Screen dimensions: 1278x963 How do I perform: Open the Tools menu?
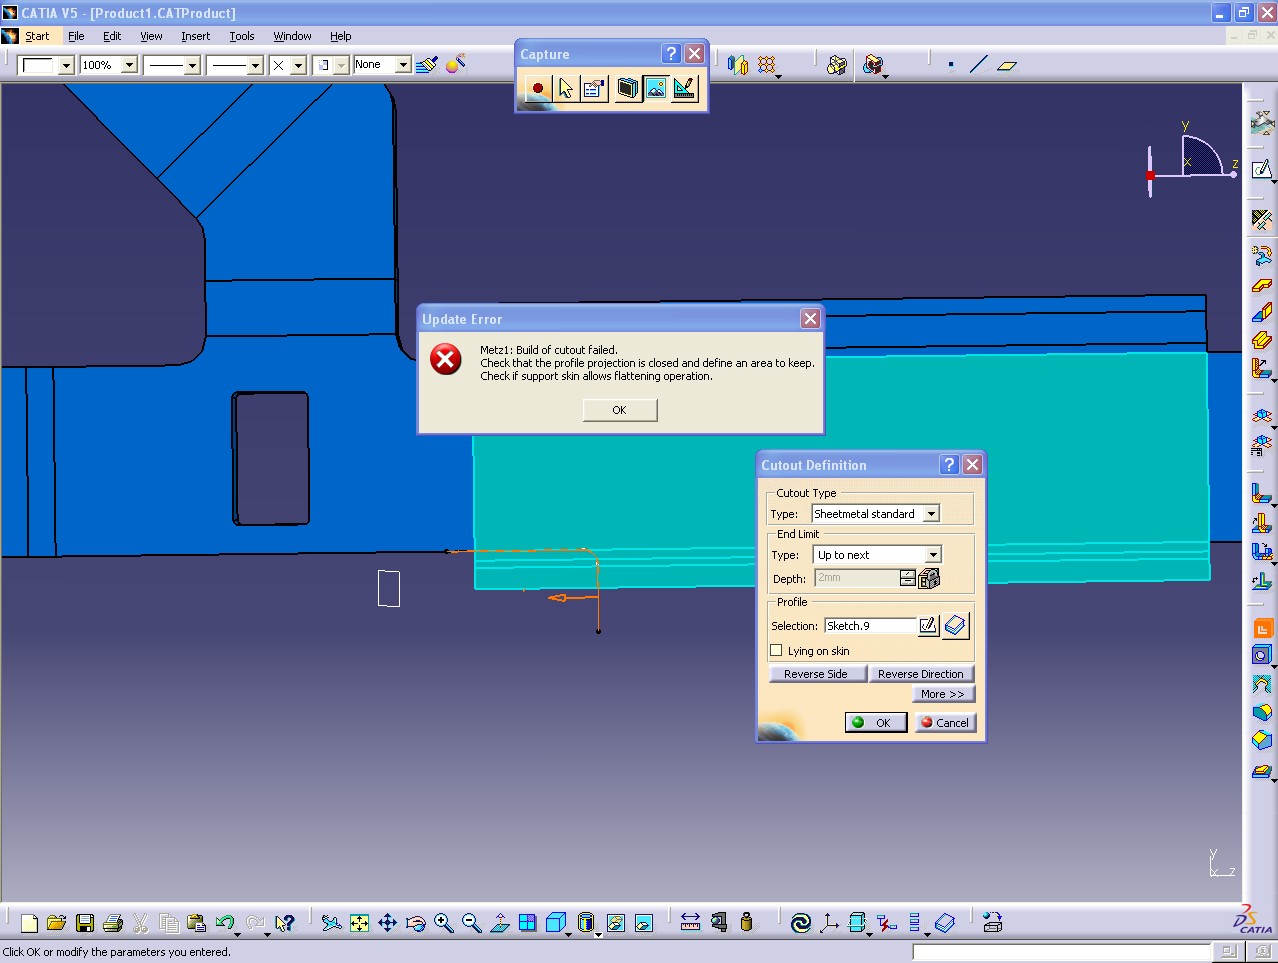242,36
